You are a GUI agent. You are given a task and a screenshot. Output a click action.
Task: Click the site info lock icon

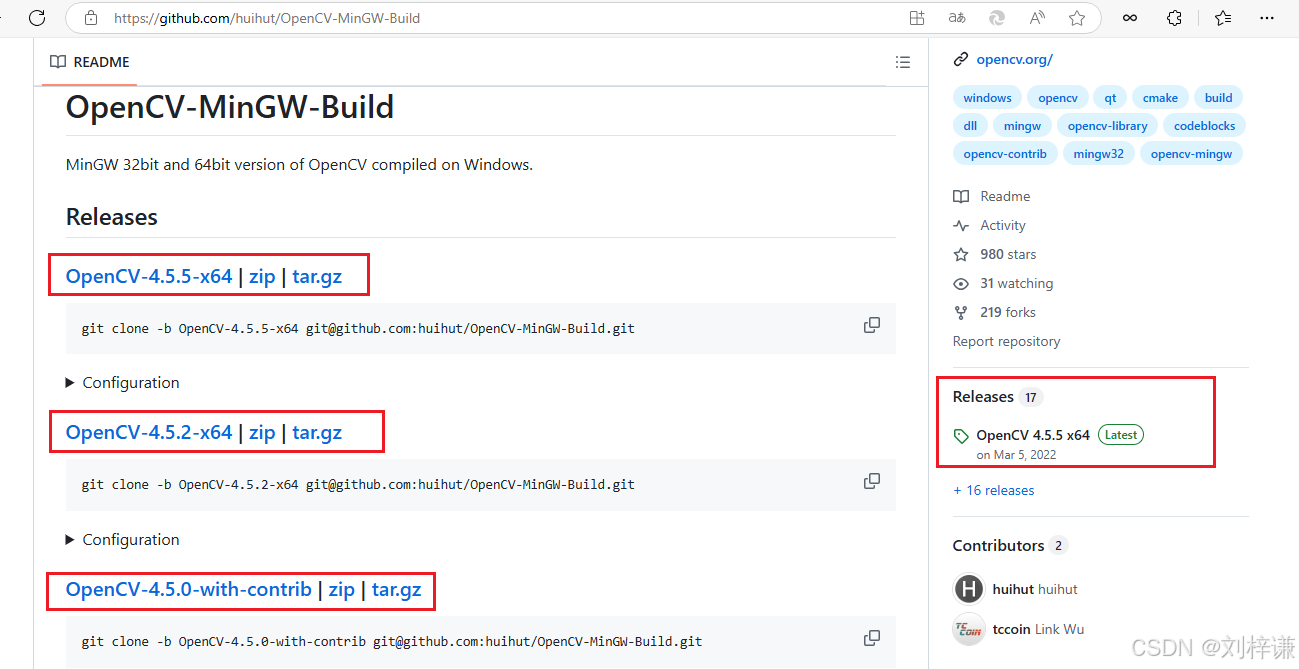point(92,18)
